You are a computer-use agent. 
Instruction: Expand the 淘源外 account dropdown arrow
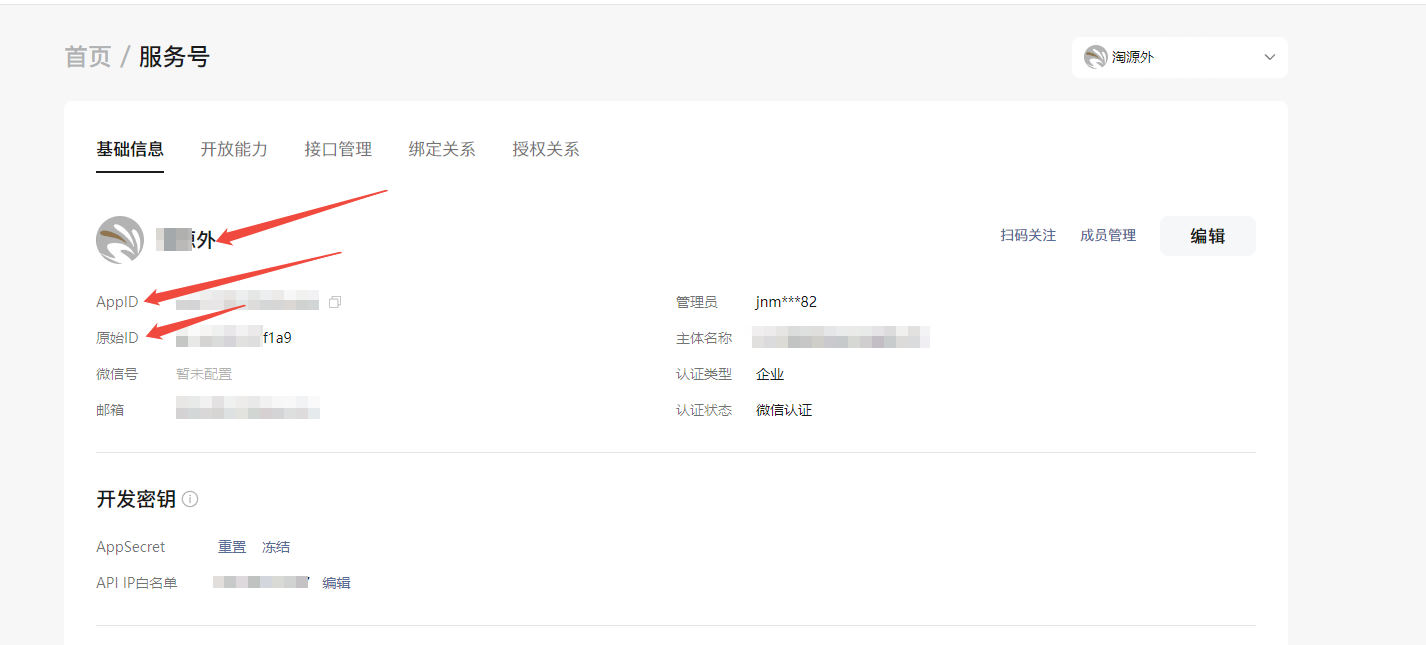point(1270,57)
